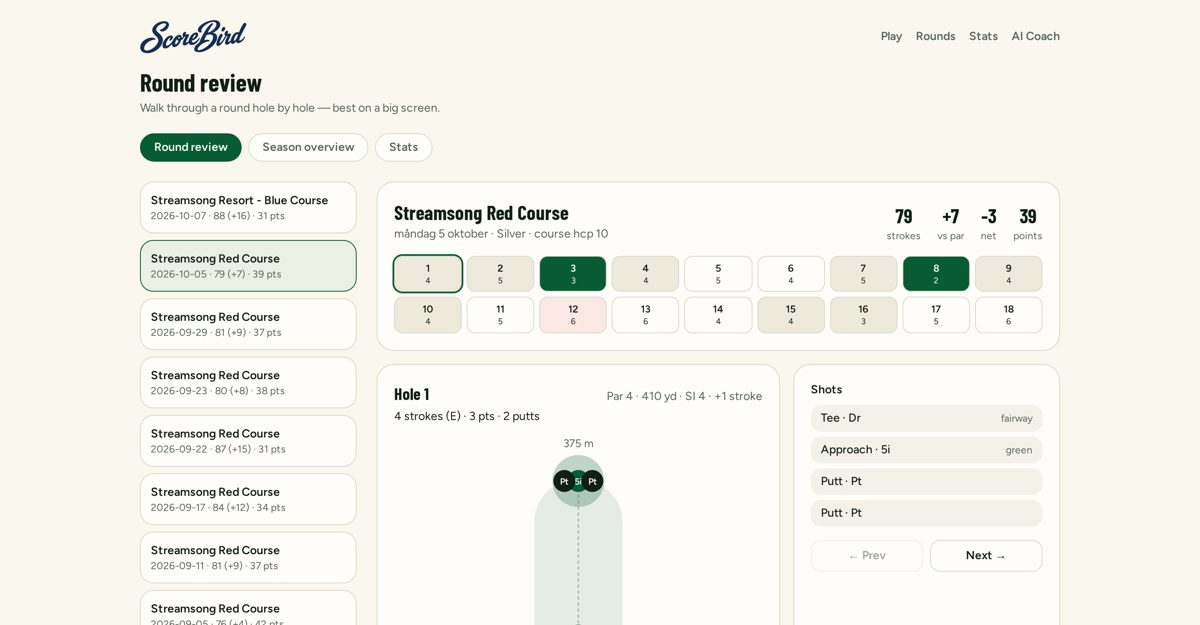The image size is (1200, 625).
Task: Select hole 16 in the scorecard
Action: tap(863, 315)
